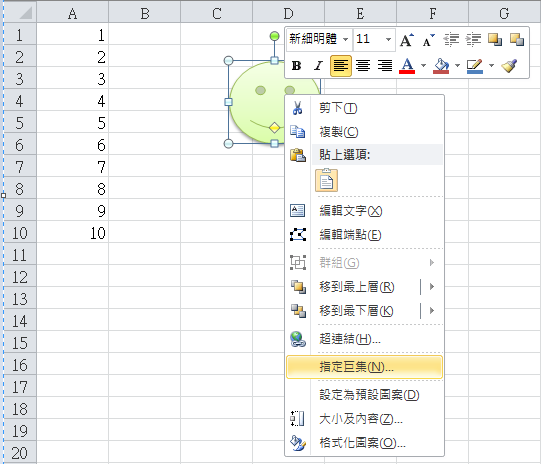The image size is (541, 464).
Task: Click the Format Painter brush icon
Action: pos(509,66)
